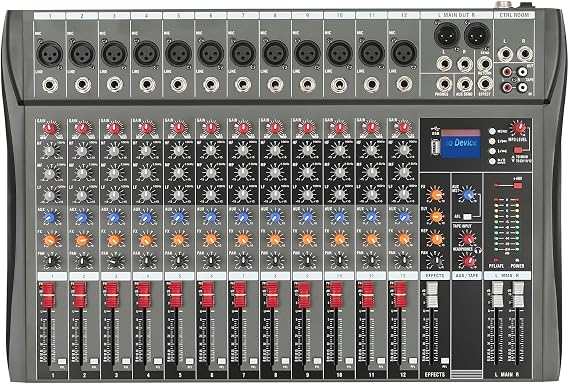This screenshot has height=384, width=569.
Task: Click the EFFECT jack
Action: pyautogui.click(x=484, y=84)
